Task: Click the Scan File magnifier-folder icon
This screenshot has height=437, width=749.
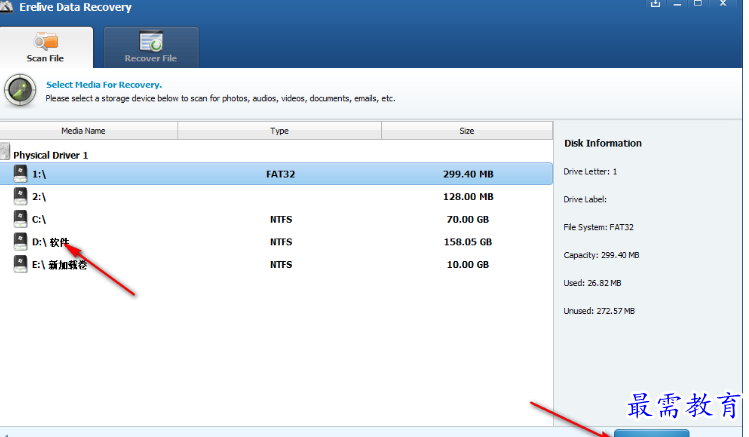Action: click(x=46, y=42)
